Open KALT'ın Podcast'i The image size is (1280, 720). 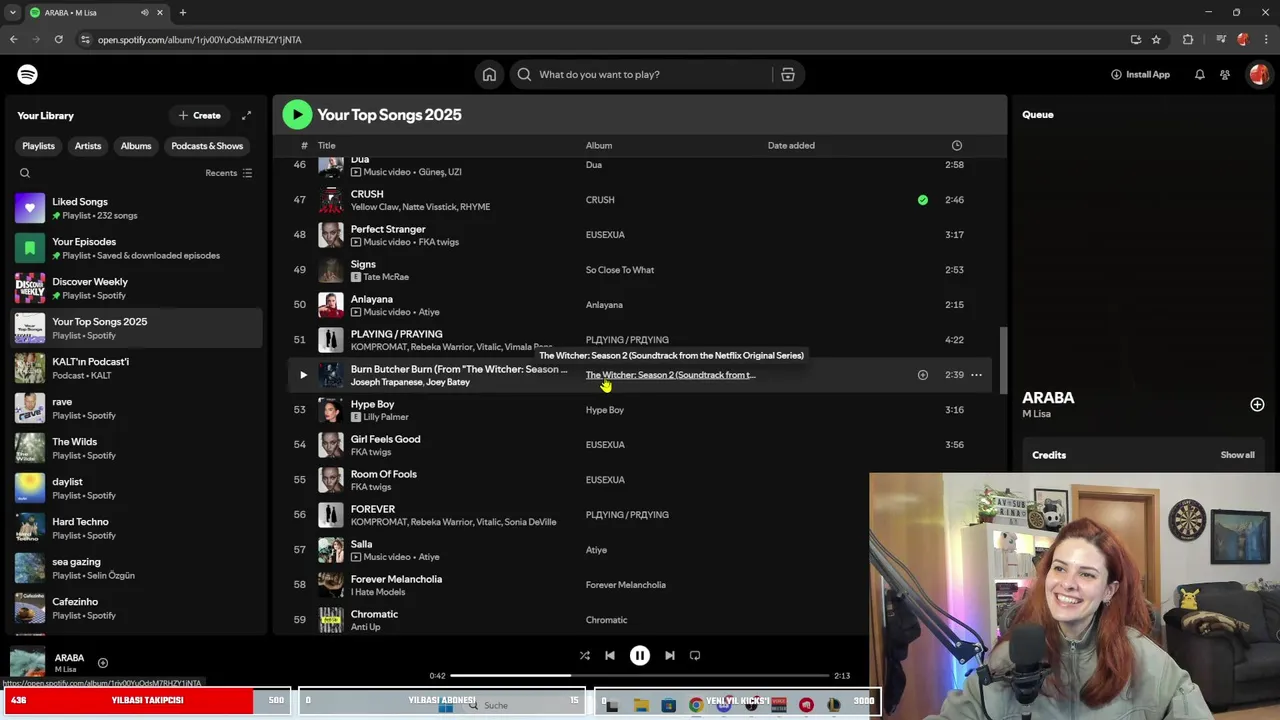(x=137, y=368)
